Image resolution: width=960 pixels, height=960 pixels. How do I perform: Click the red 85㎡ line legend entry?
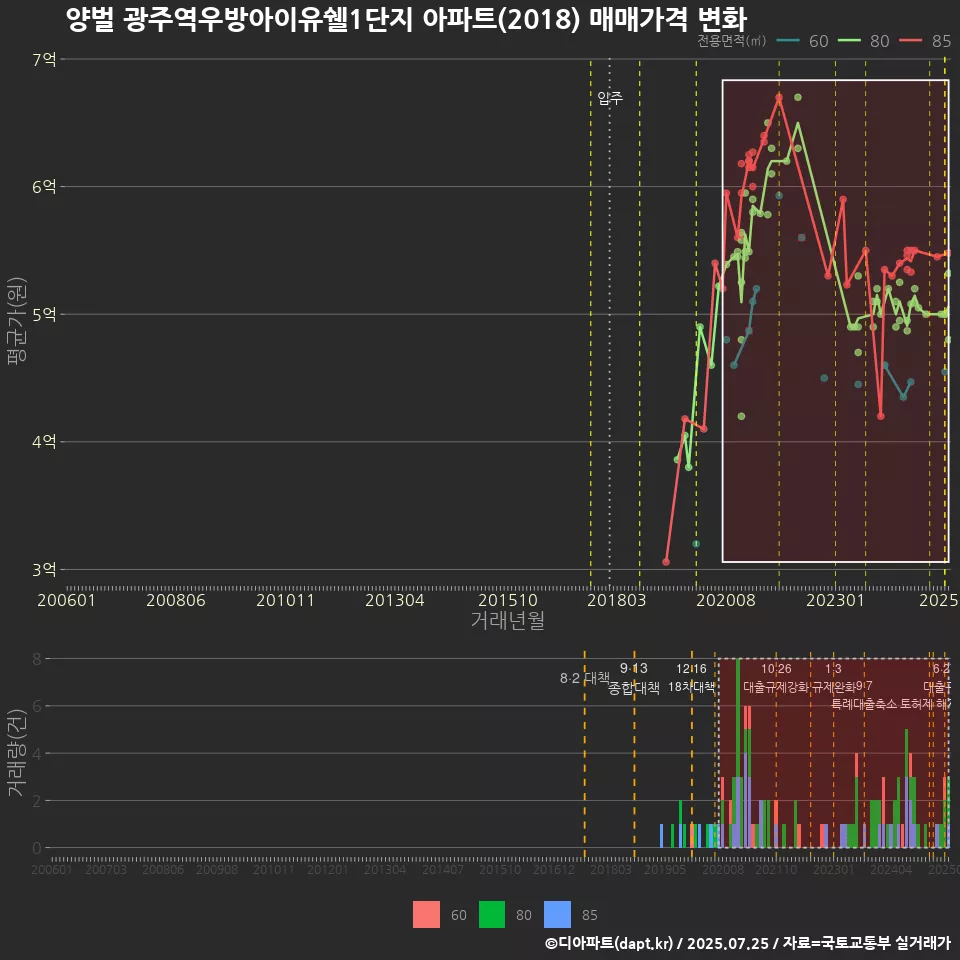click(x=924, y=41)
